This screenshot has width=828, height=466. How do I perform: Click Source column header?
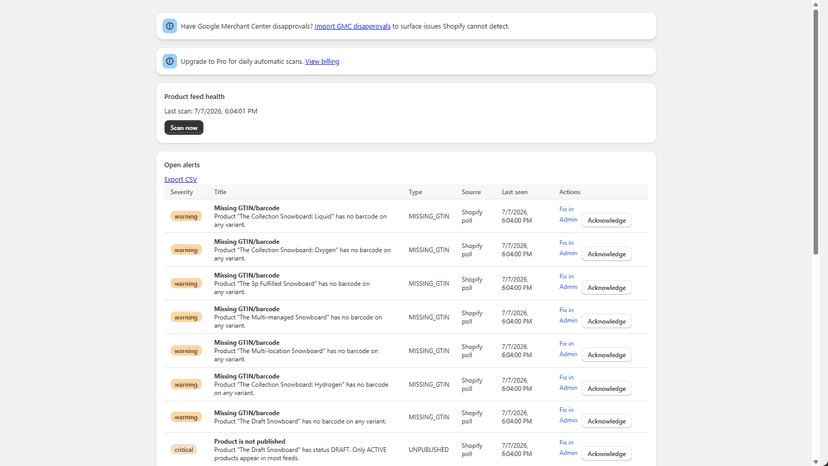click(x=471, y=192)
